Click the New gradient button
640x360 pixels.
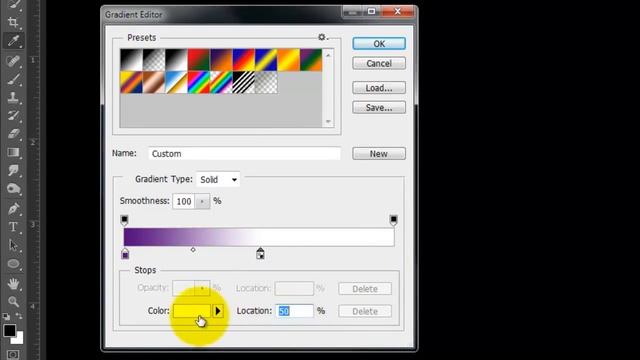pyautogui.click(x=379, y=154)
